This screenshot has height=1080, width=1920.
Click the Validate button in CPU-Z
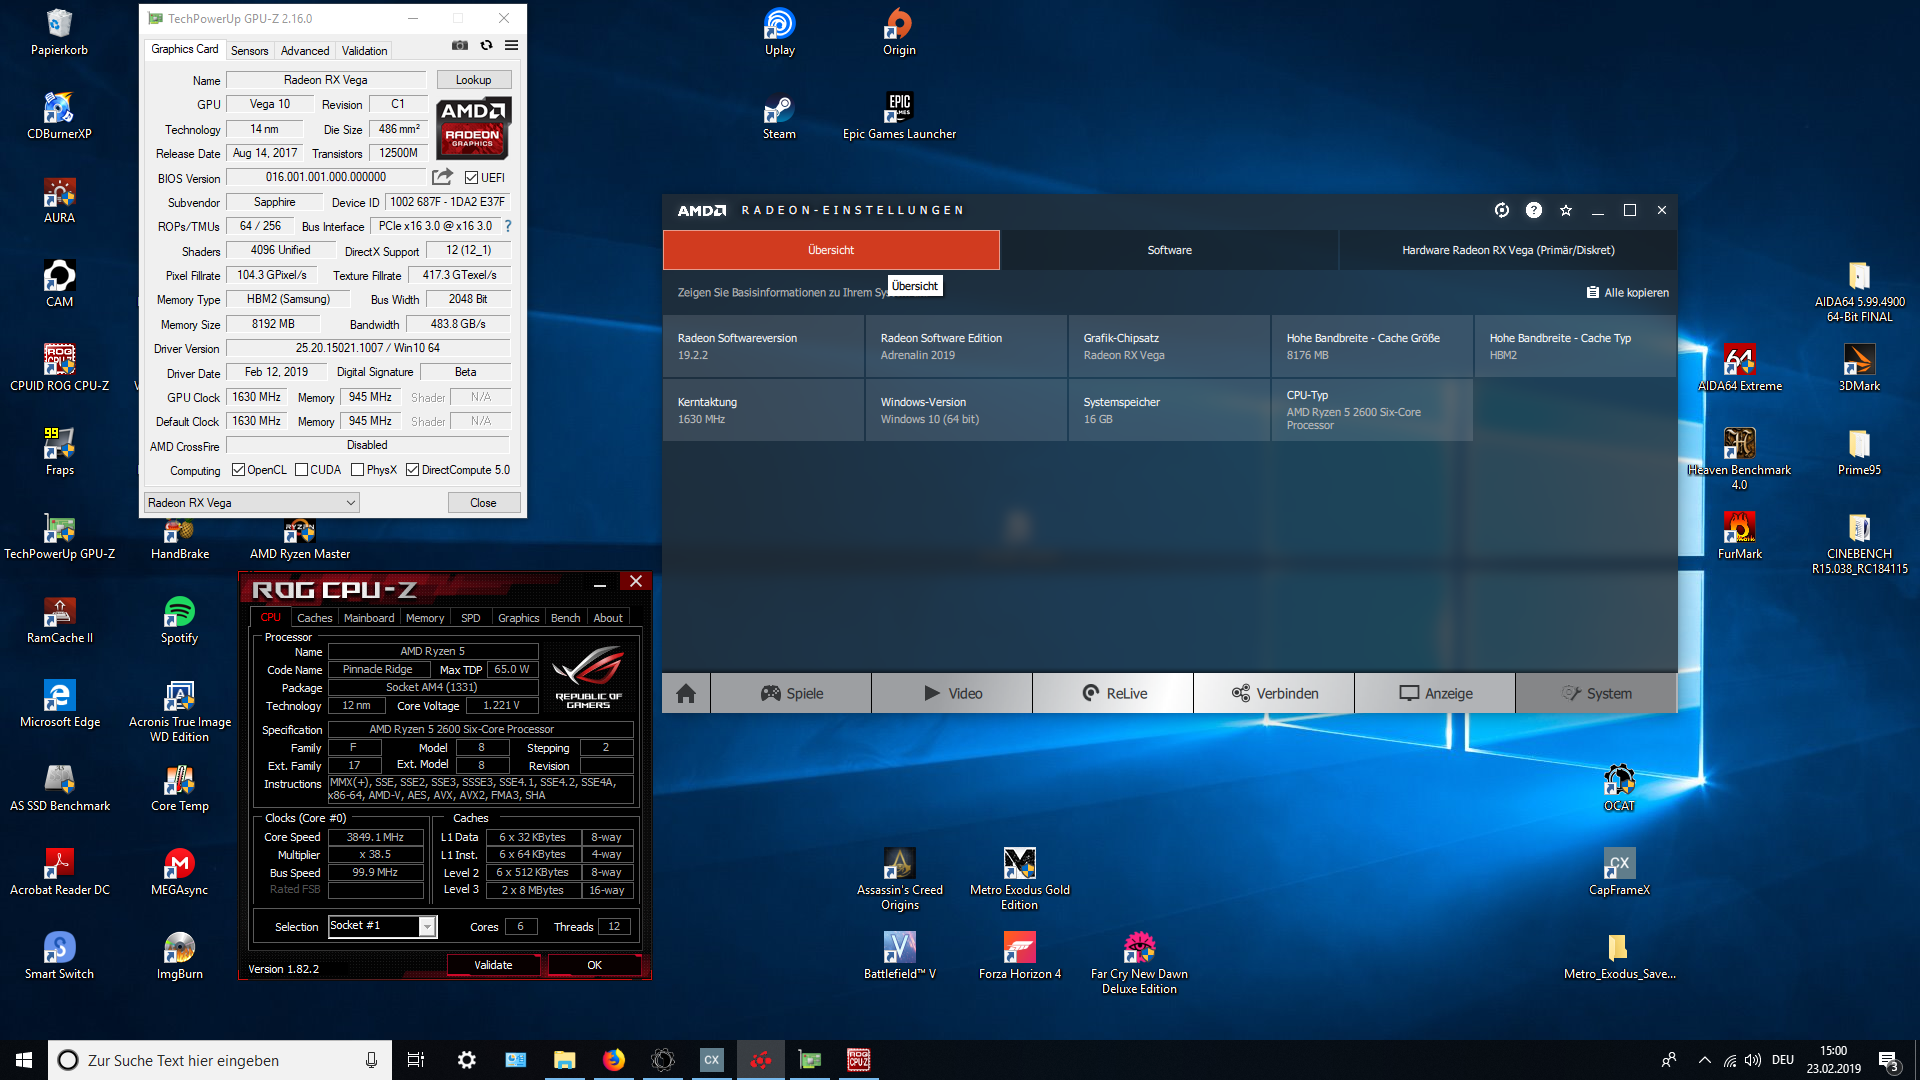click(493, 965)
